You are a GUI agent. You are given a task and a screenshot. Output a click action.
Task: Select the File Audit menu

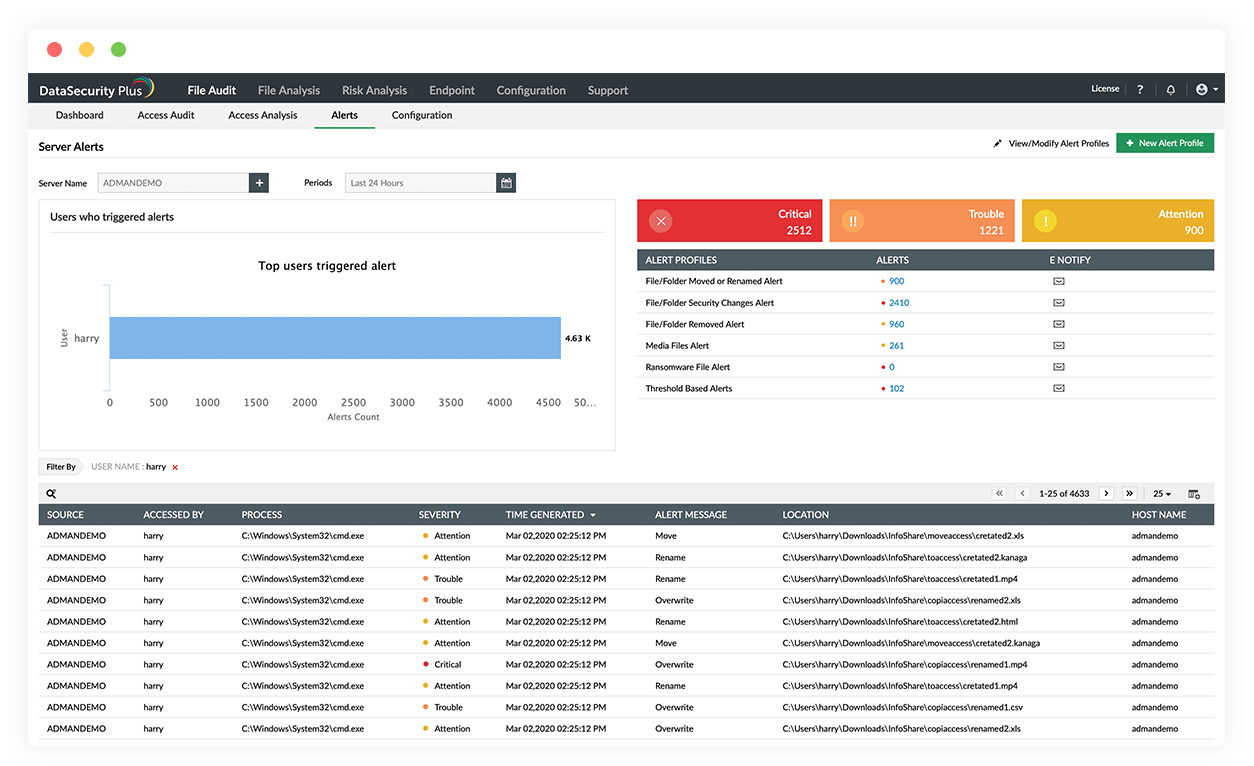pyautogui.click(x=212, y=90)
